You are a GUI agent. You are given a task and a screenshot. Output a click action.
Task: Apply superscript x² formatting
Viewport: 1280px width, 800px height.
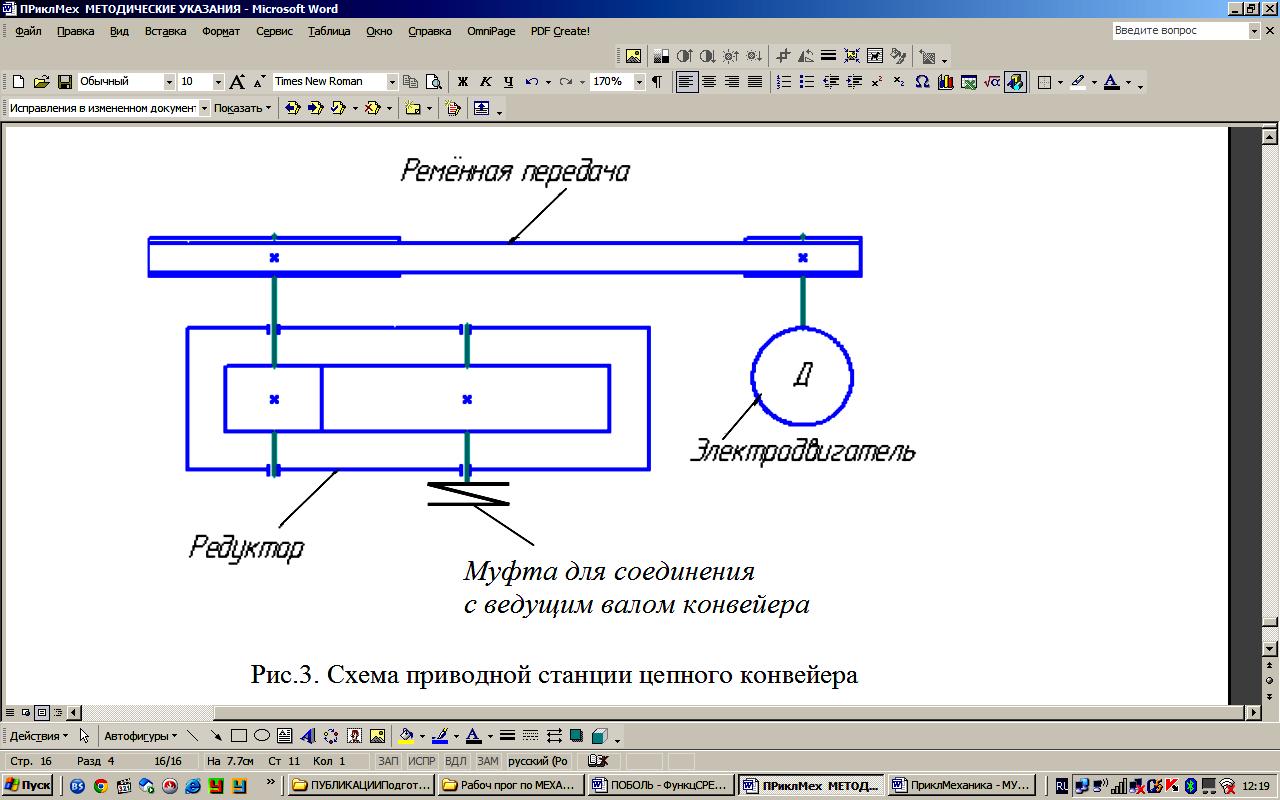(x=876, y=82)
